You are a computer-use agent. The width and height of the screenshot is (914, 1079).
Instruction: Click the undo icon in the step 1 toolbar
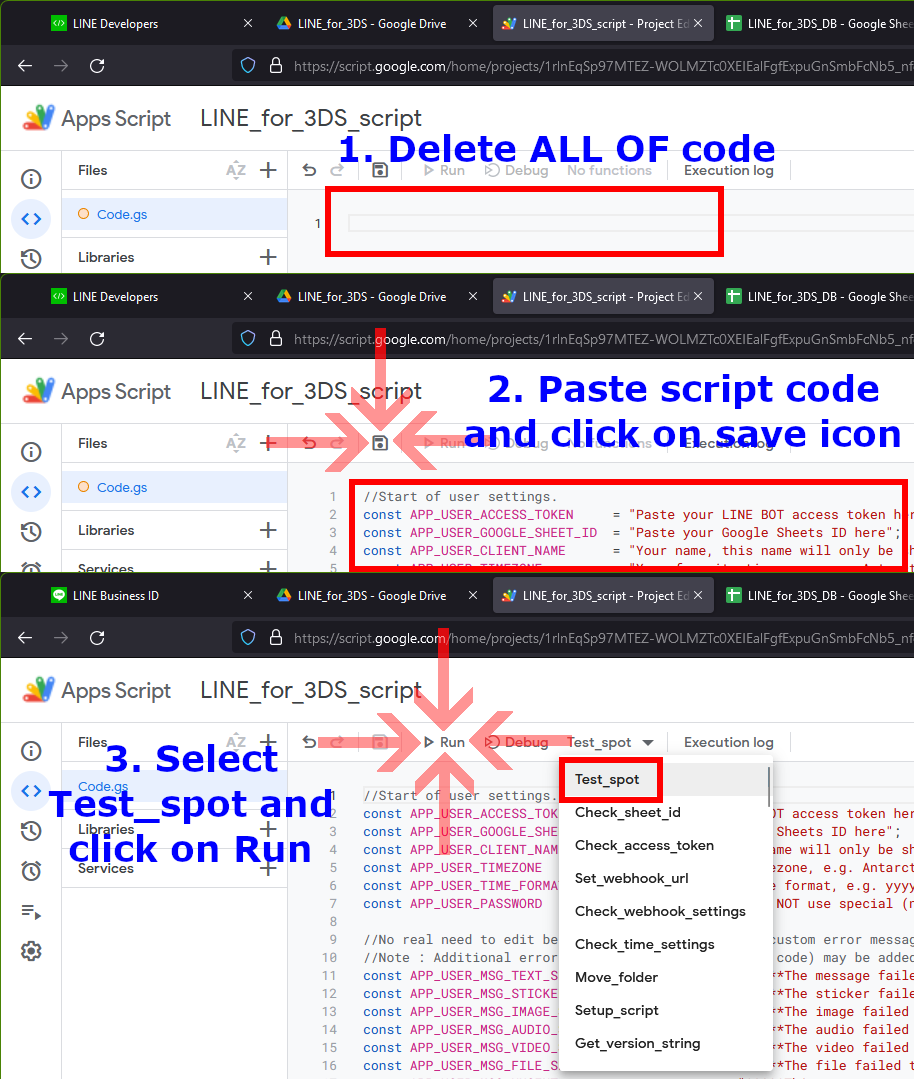coord(310,170)
